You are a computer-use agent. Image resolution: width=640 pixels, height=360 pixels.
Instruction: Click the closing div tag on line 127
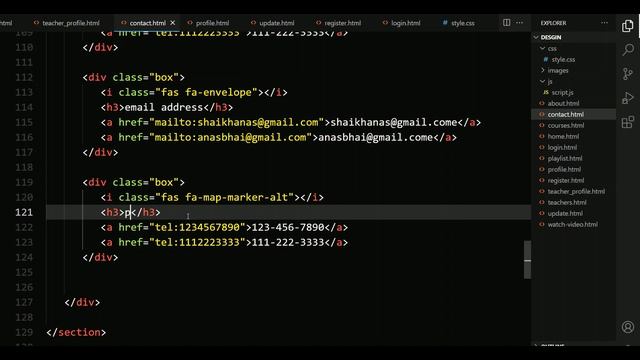click(82, 302)
